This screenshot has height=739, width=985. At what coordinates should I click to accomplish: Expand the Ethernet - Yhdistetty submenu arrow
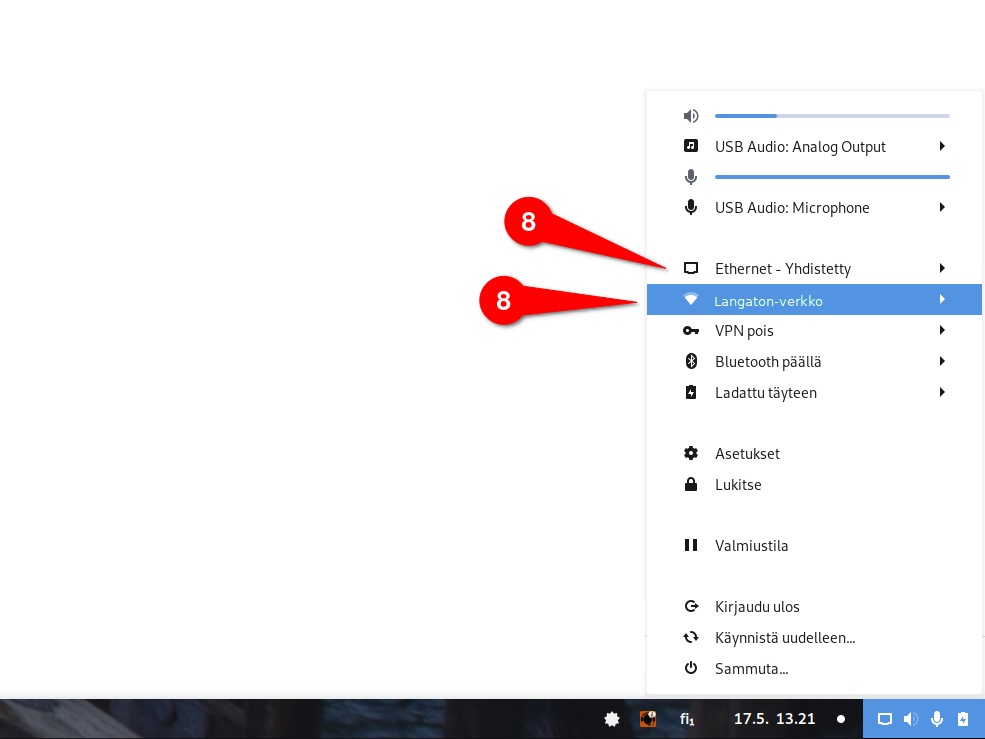(942, 268)
